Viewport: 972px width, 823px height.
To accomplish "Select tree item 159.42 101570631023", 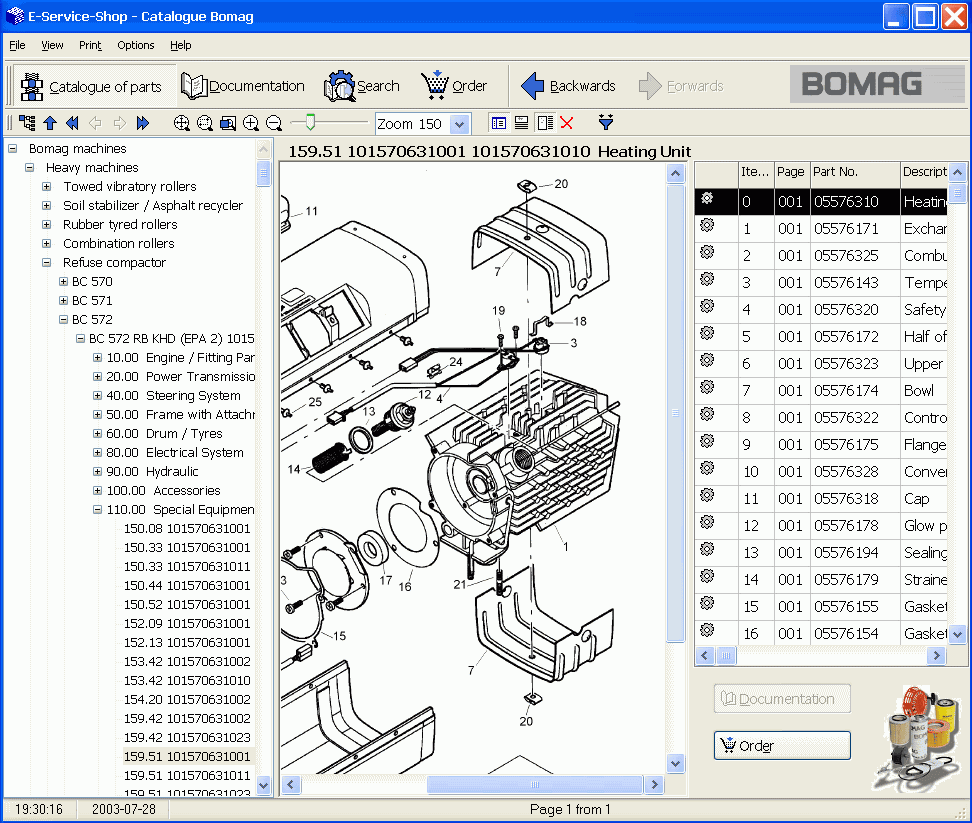I will point(187,737).
